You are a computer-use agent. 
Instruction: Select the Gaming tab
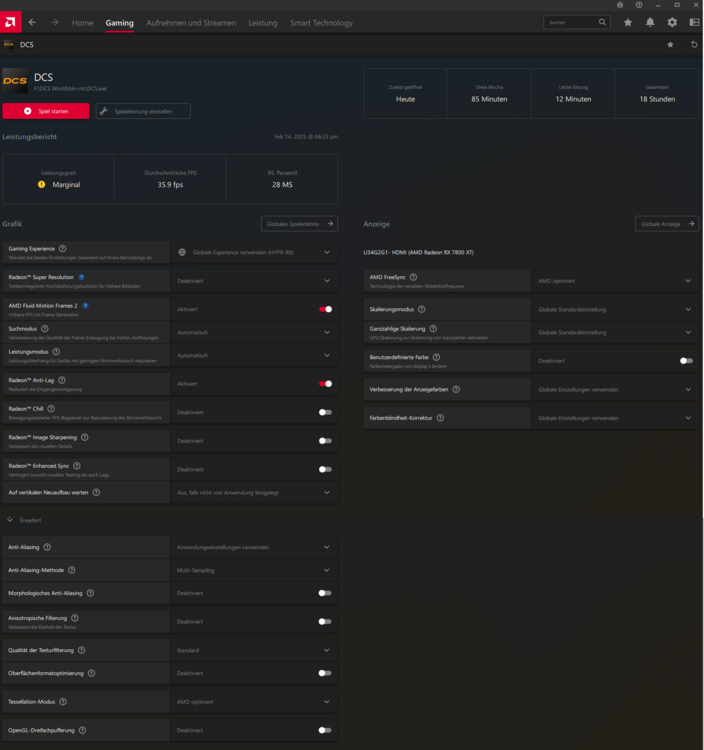coord(120,23)
